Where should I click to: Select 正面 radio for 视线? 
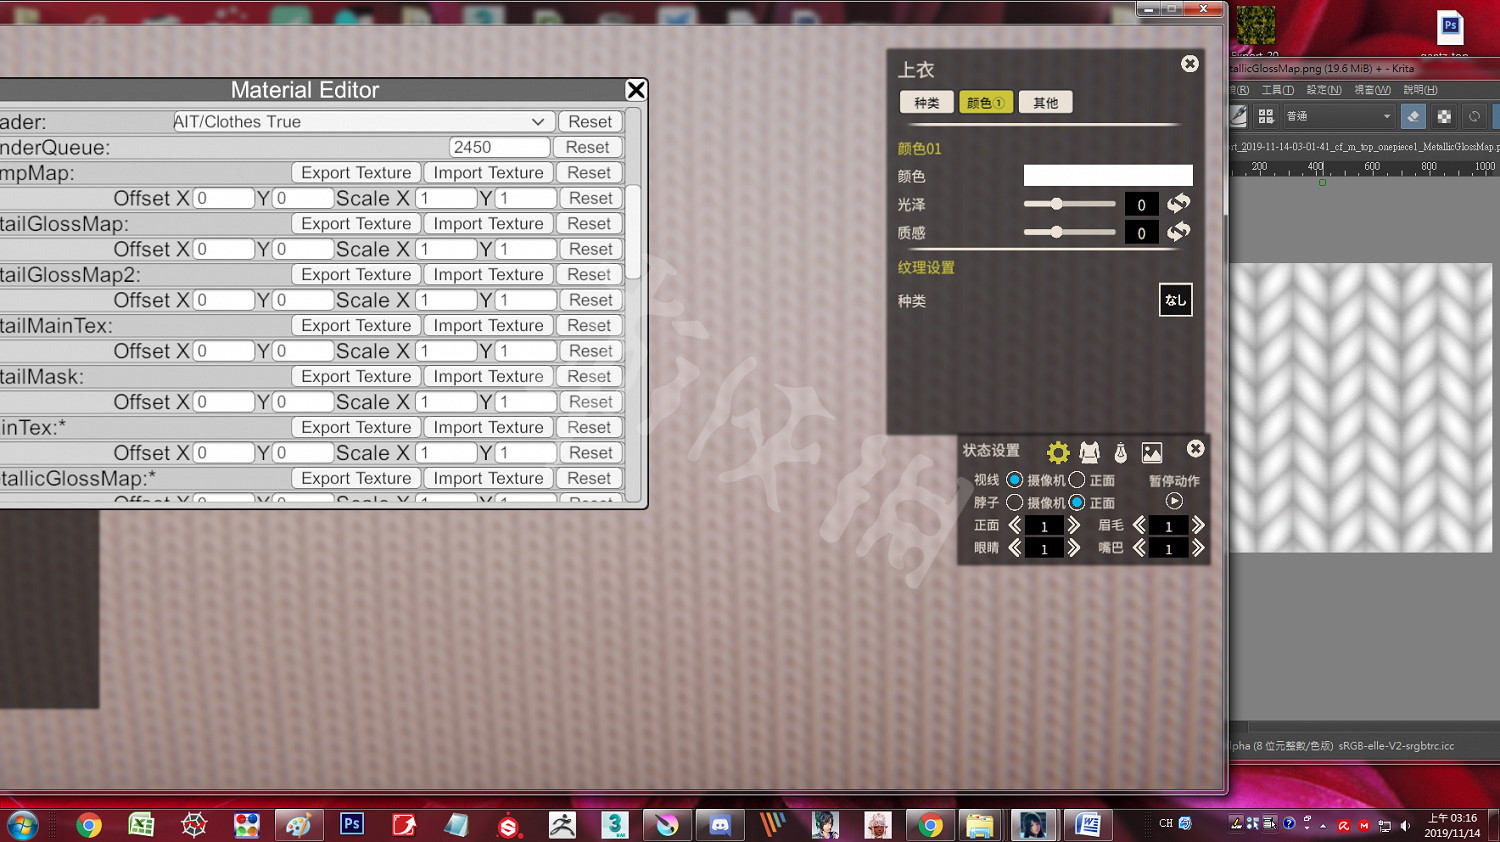click(x=1077, y=480)
